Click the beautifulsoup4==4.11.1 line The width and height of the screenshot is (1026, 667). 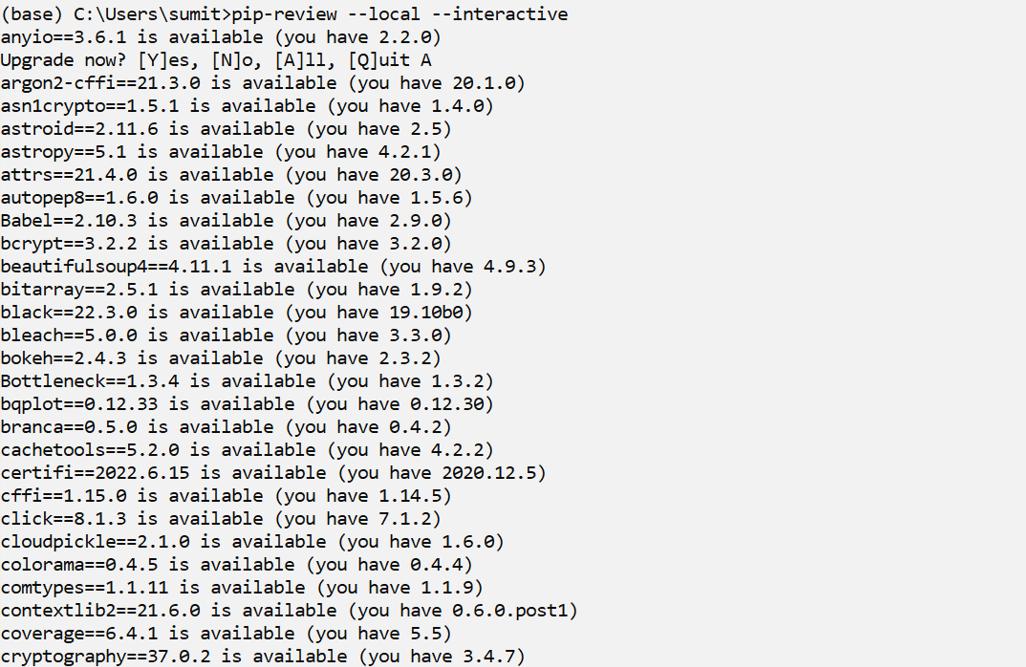pos(273,267)
